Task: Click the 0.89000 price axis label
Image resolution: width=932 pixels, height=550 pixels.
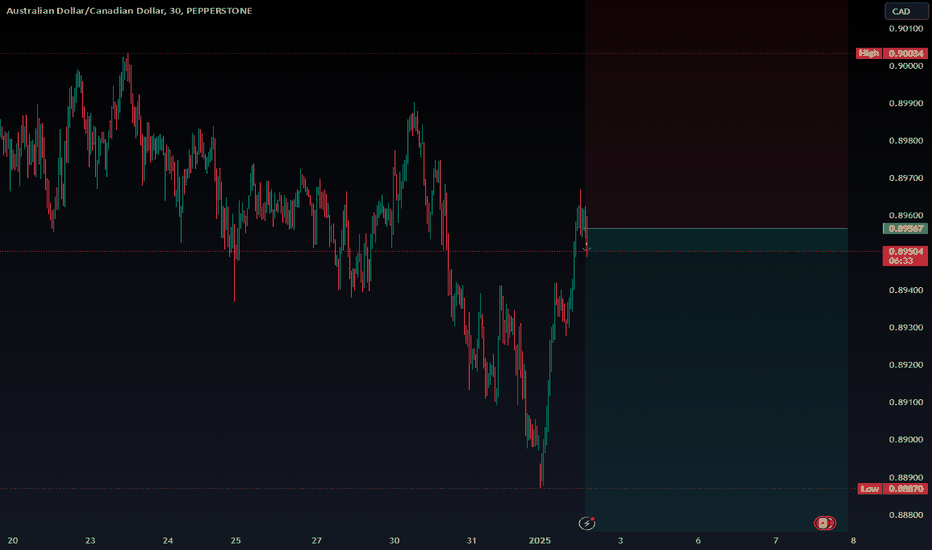Action: pyautogui.click(x=906, y=440)
